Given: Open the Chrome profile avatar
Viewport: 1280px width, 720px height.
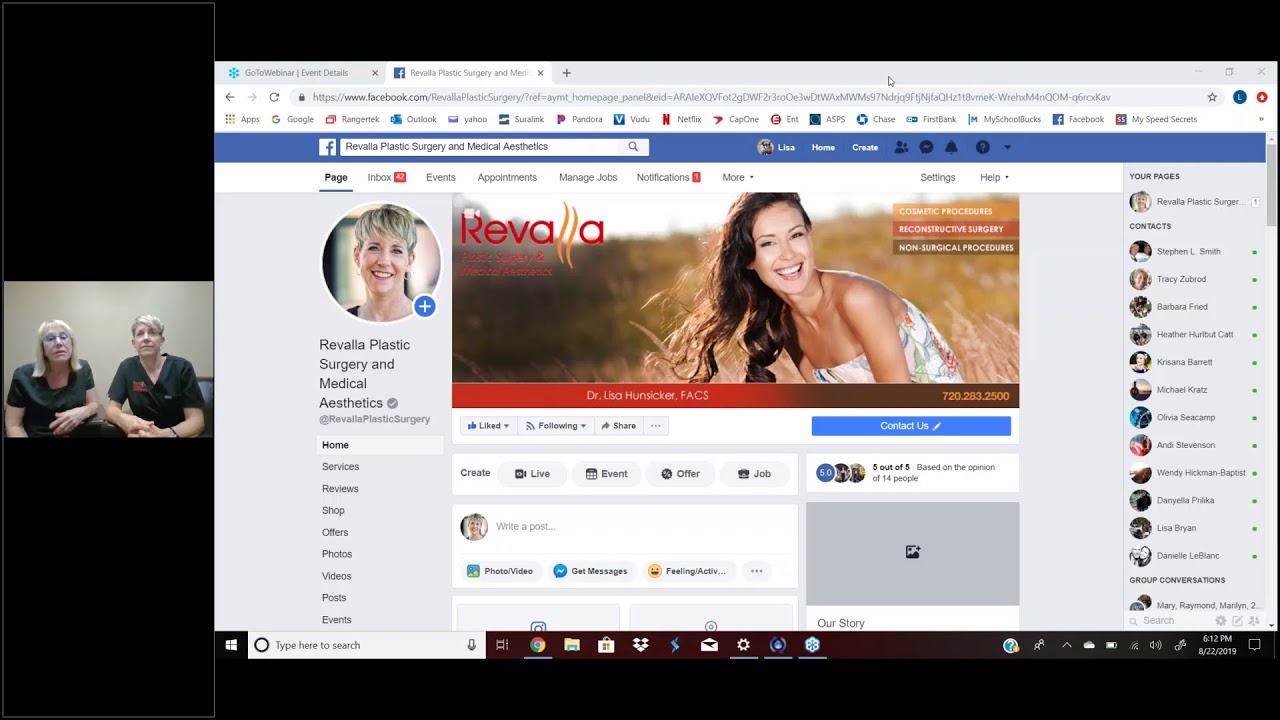Looking at the screenshot, I should (1240, 97).
